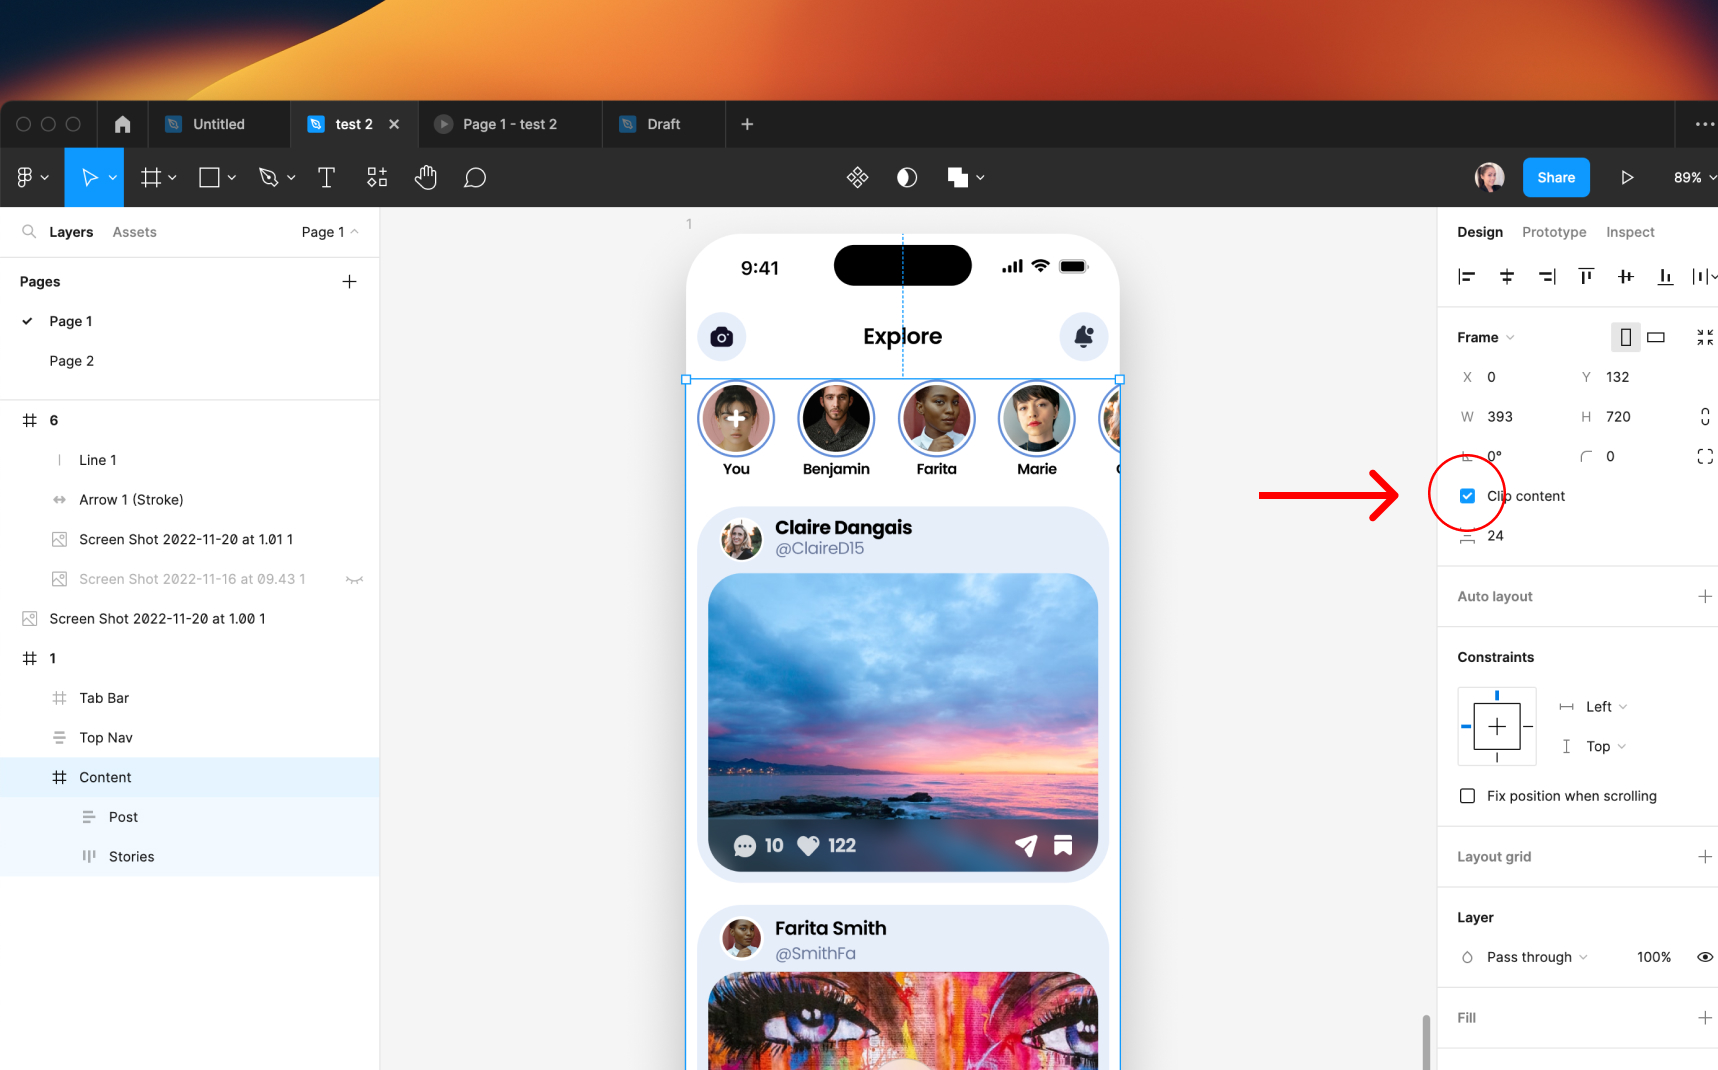This screenshot has width=1718, height=1070.
Task: Click the Present play icon
Action: pos(1627,177)
